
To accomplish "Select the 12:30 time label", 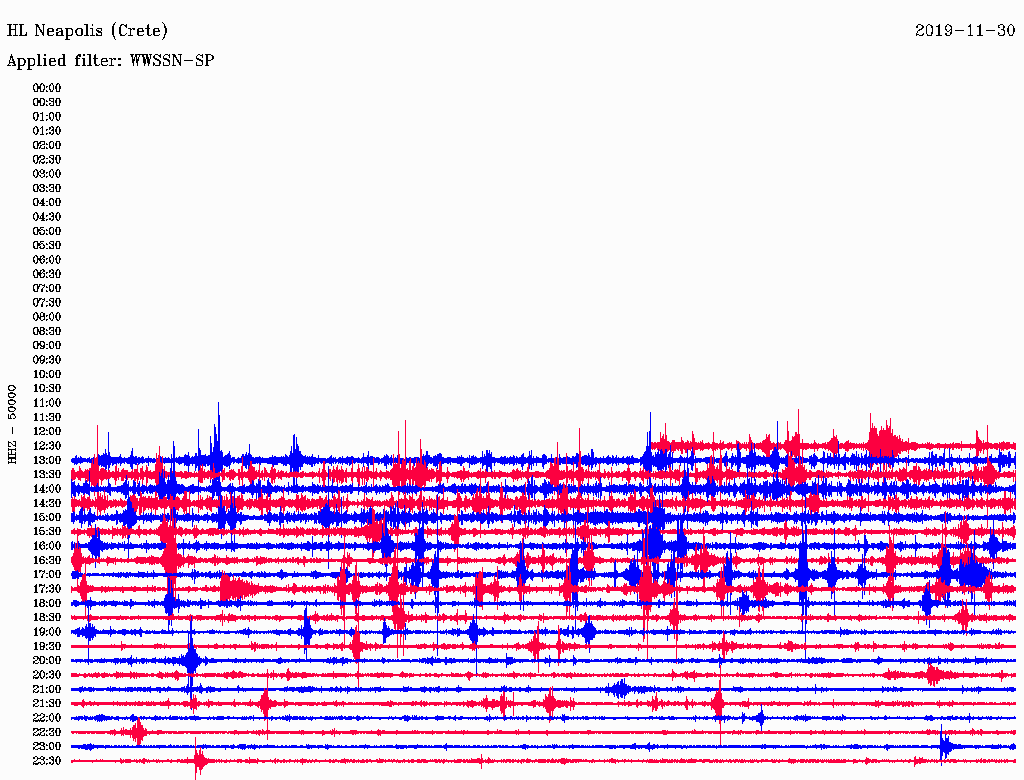I will coord(47,446).
